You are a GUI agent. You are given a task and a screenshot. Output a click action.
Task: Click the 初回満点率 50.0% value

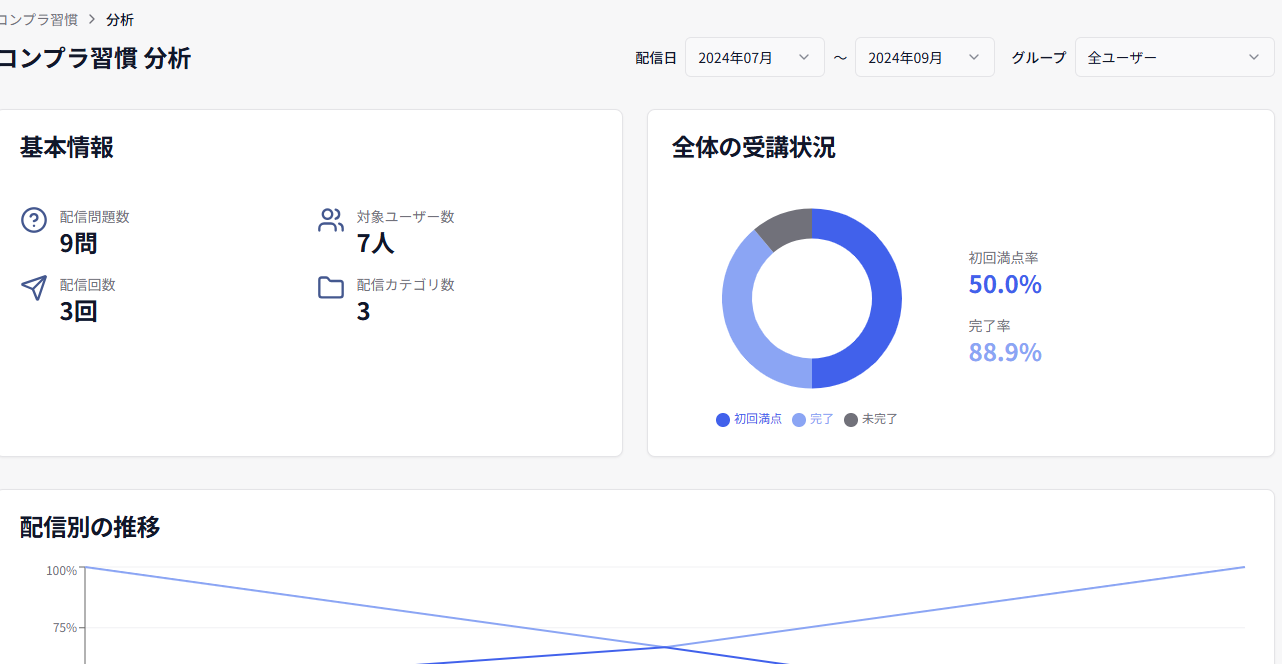[x=1005, y=284]
